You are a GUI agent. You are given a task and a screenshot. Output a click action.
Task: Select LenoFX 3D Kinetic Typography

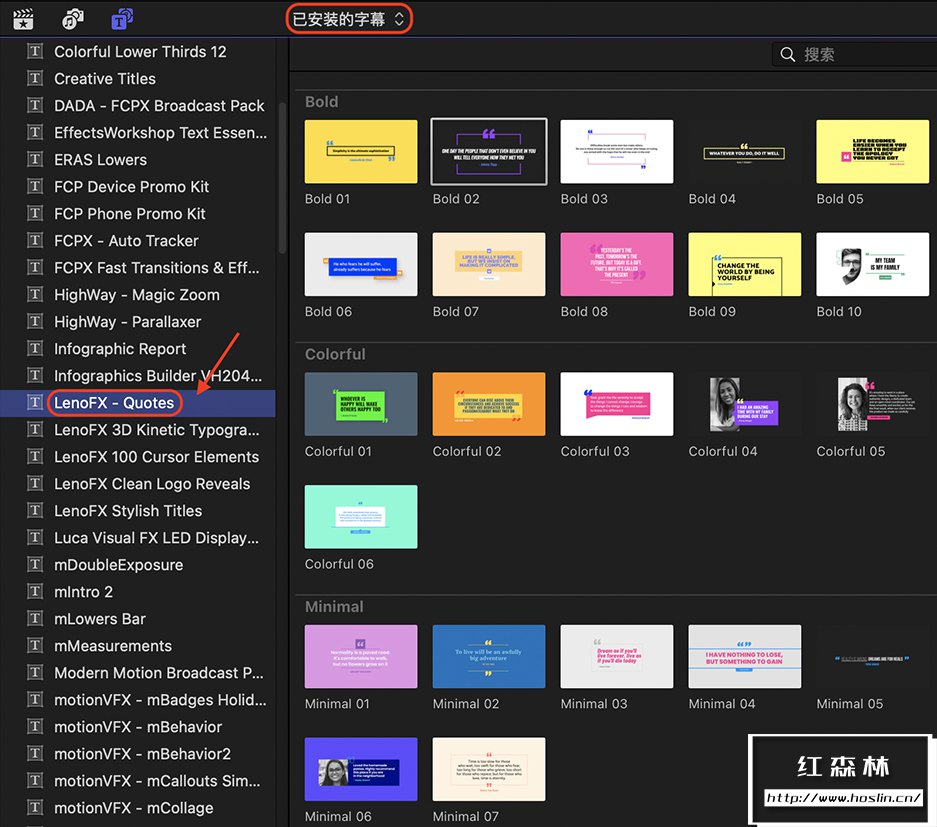(x=137, y=430)
